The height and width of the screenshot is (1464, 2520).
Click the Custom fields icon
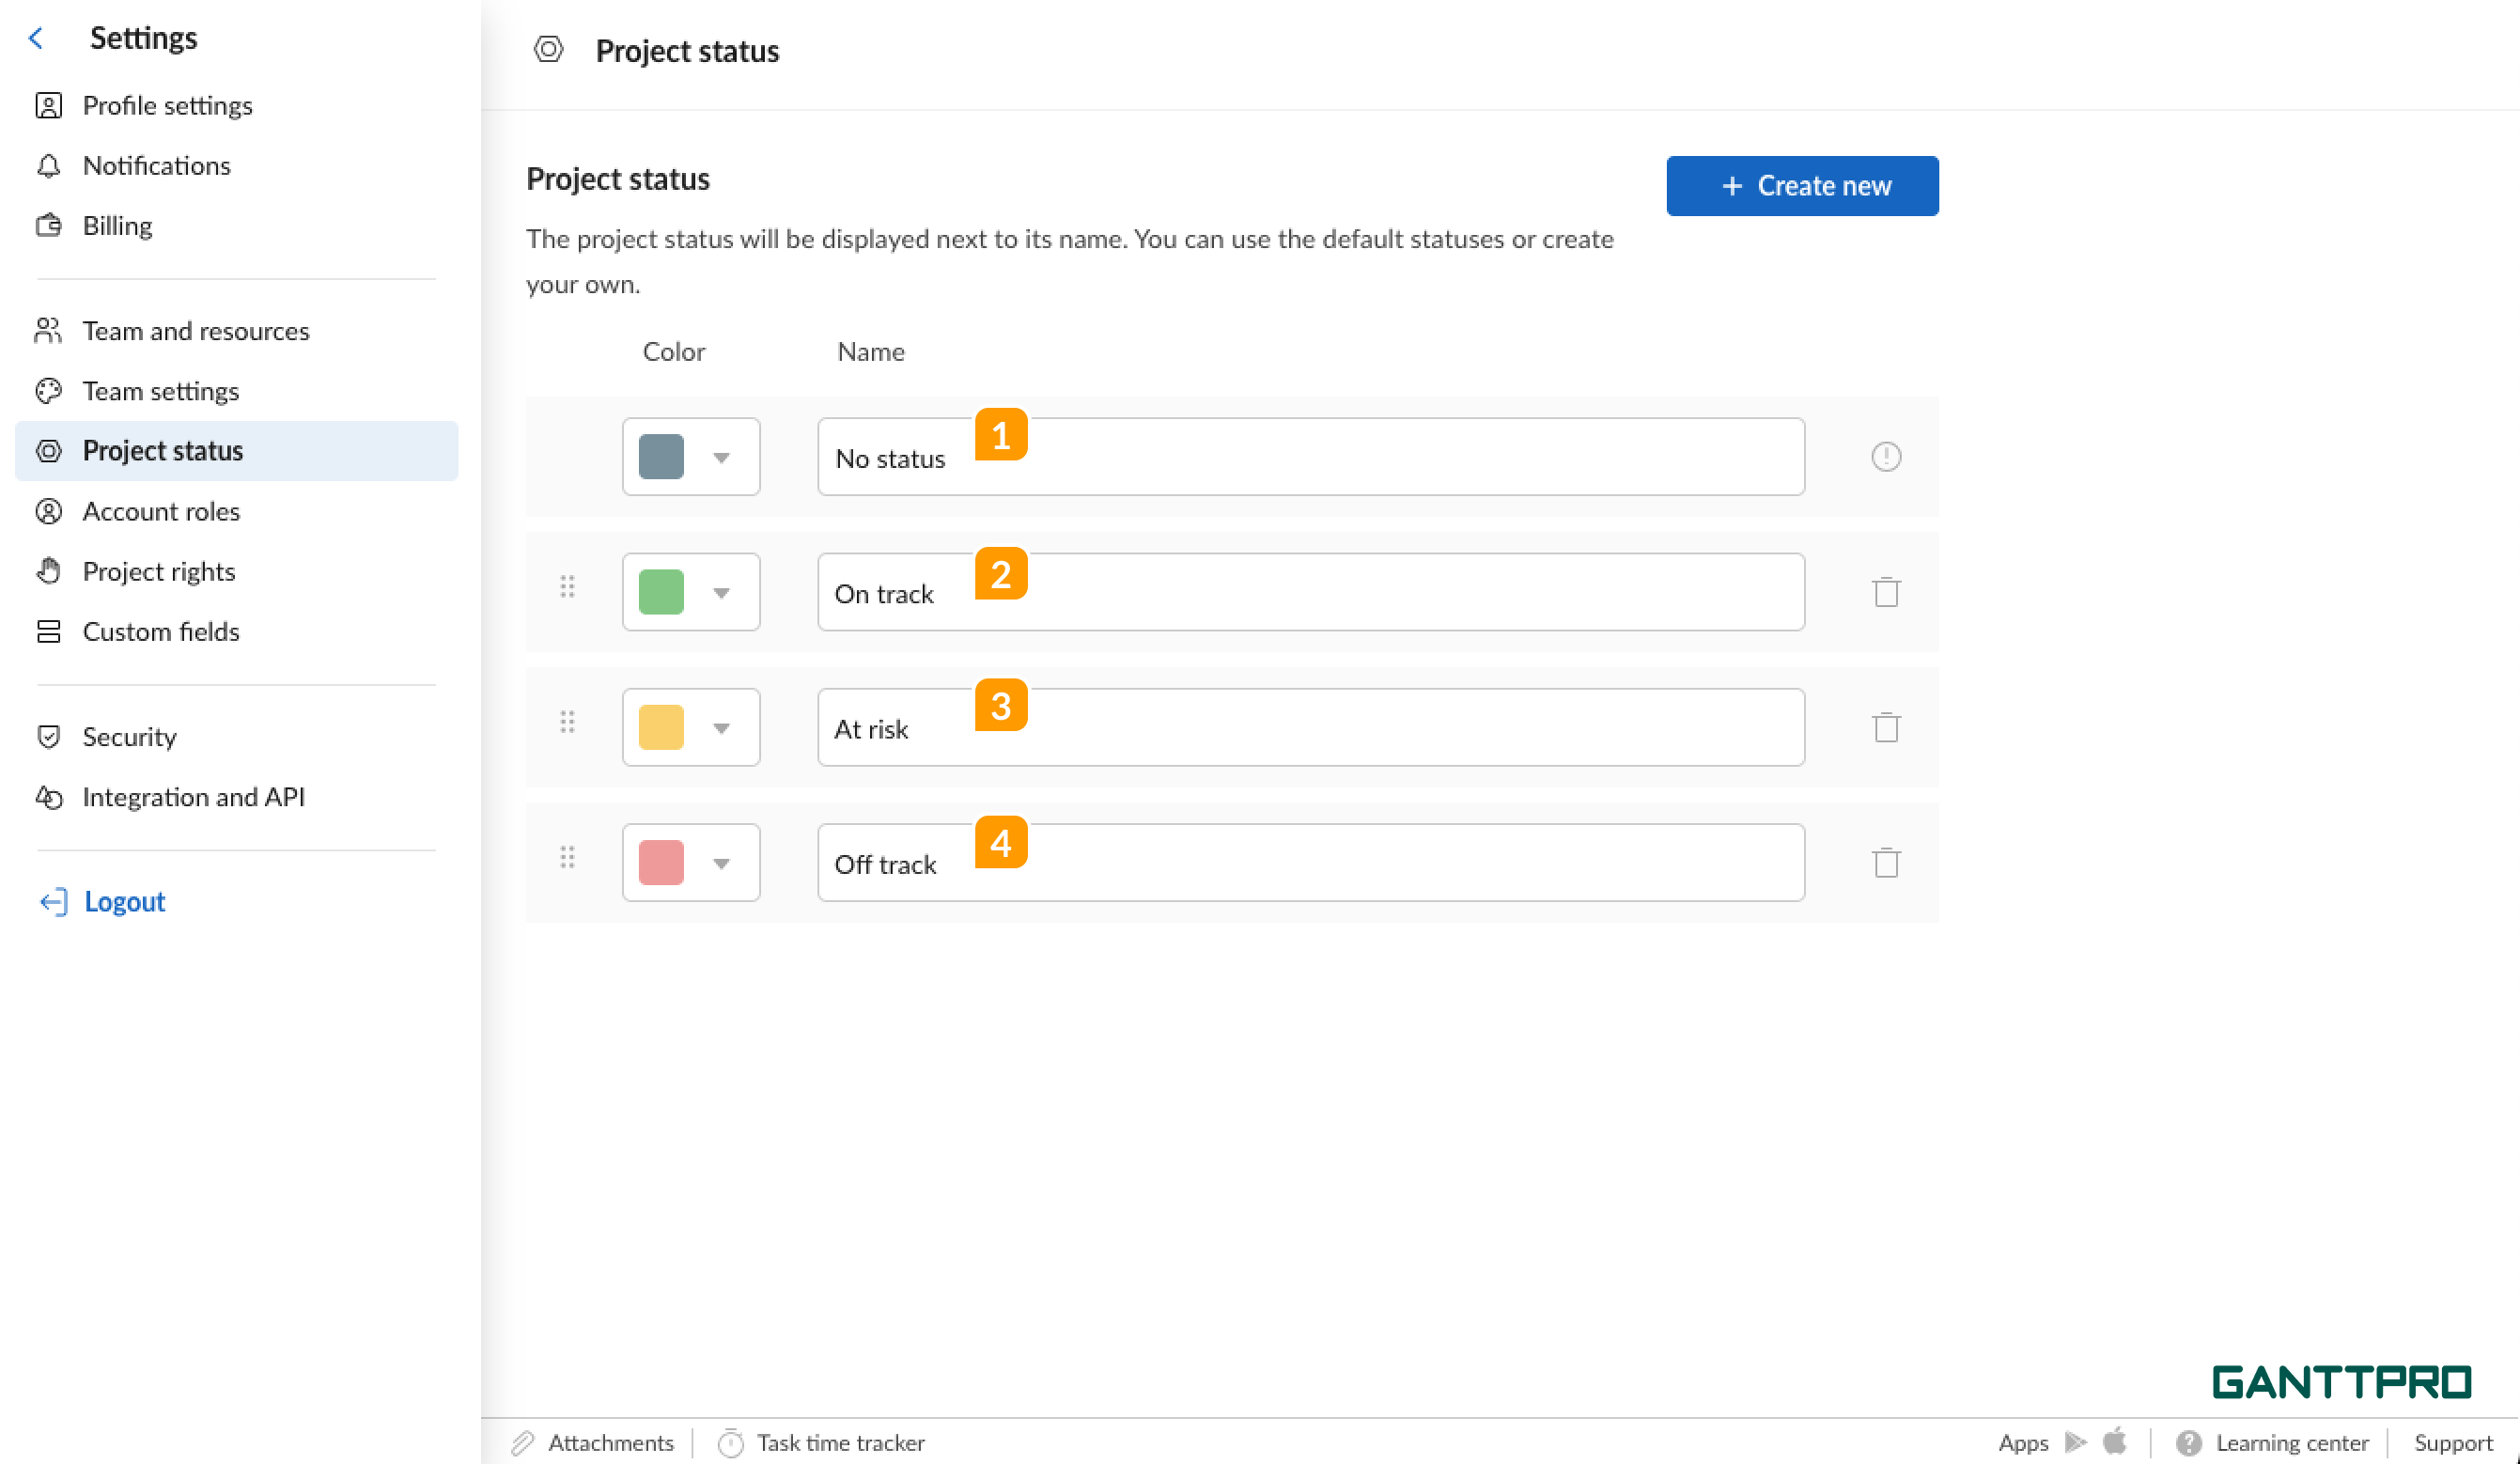(49, 631)
